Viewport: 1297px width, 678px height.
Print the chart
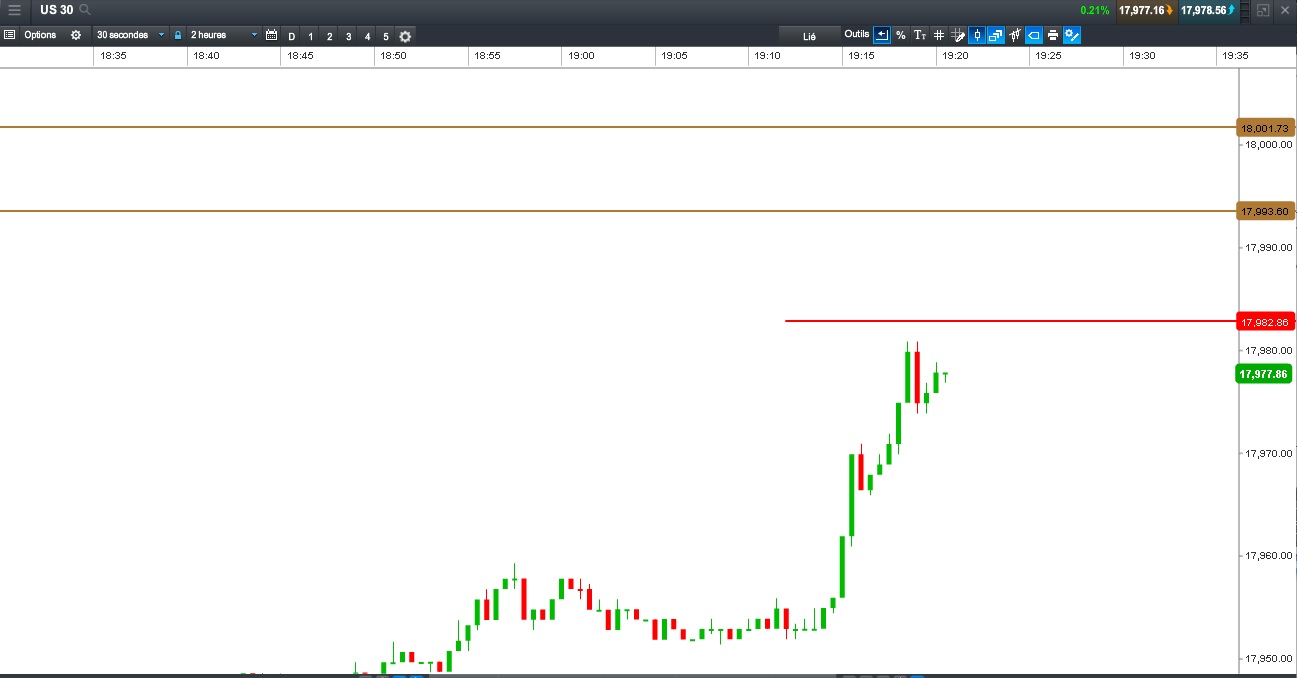pyautogui.click(x=1053, y=35)
